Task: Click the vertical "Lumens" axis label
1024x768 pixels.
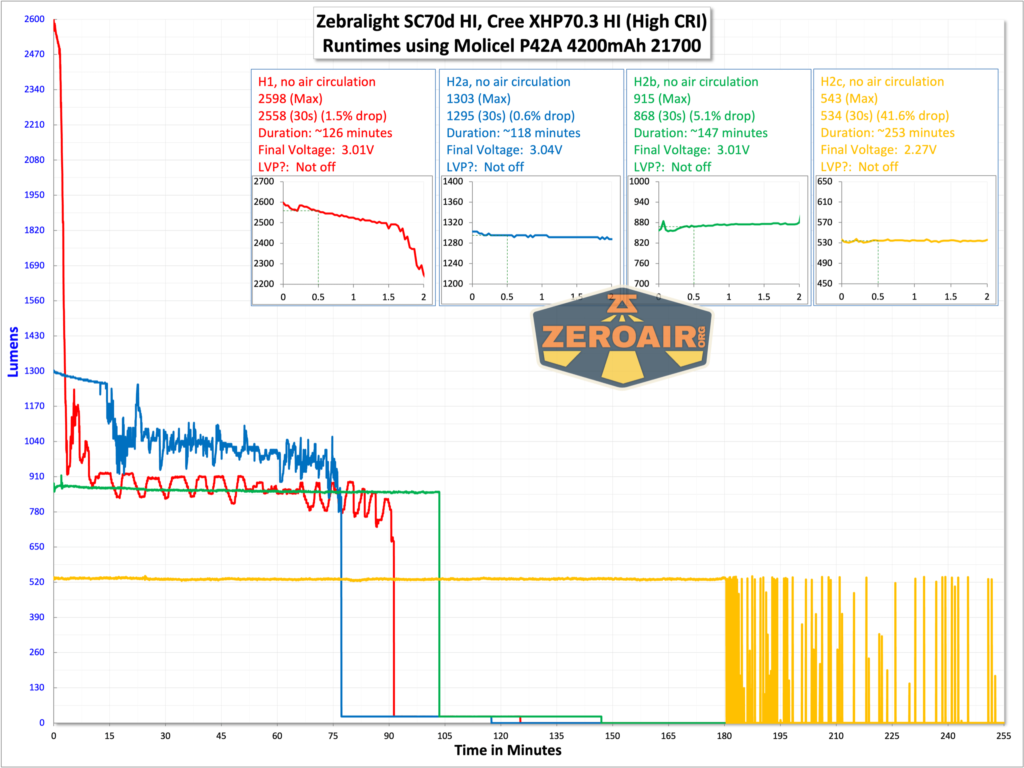Action: 13,351
